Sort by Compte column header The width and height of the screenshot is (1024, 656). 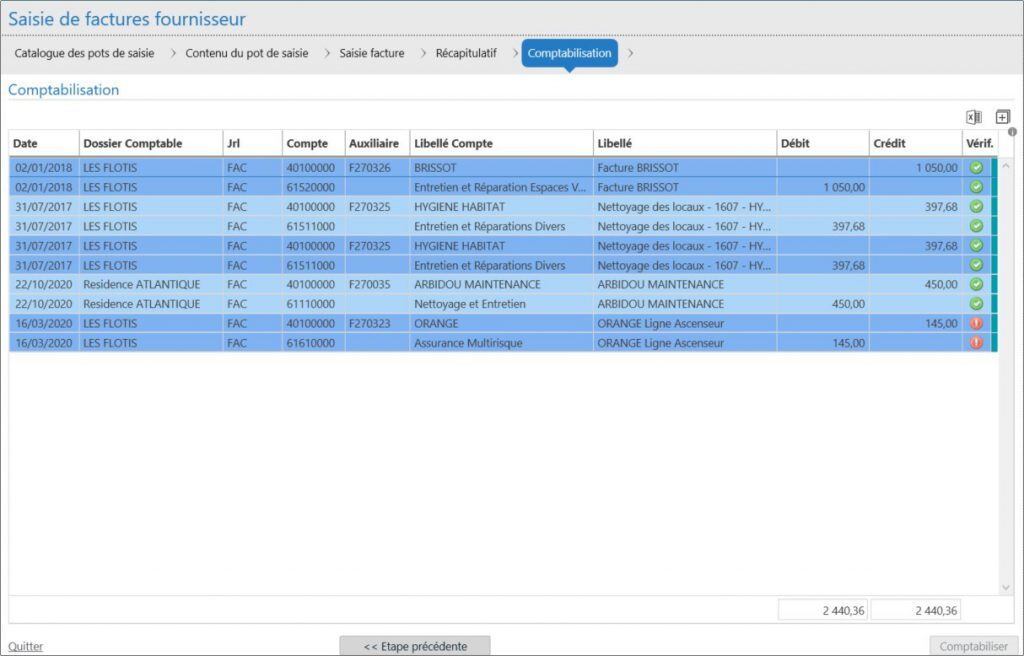click(x=313, y=143)
